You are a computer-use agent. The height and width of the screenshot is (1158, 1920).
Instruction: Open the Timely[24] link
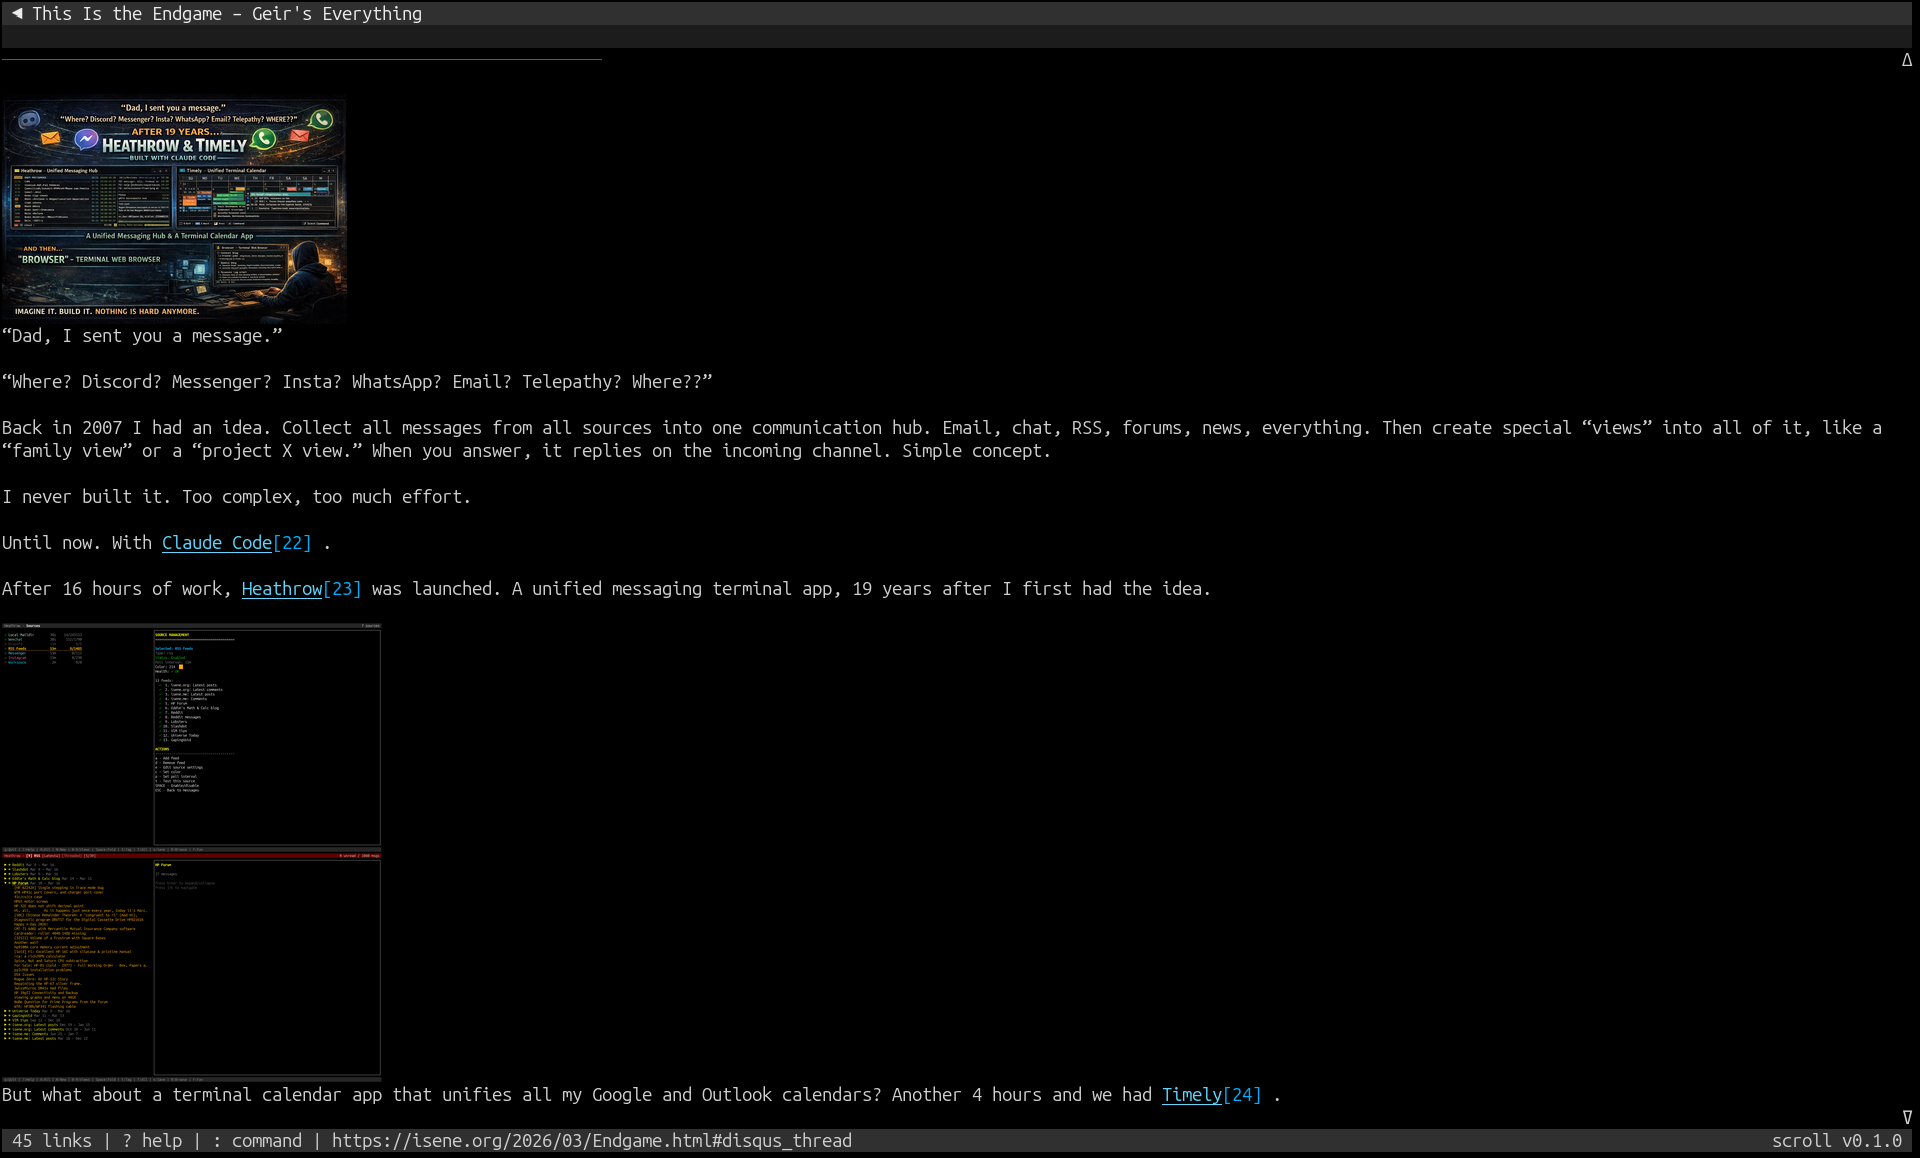pyautogui.click(x=1212, y=1095)
